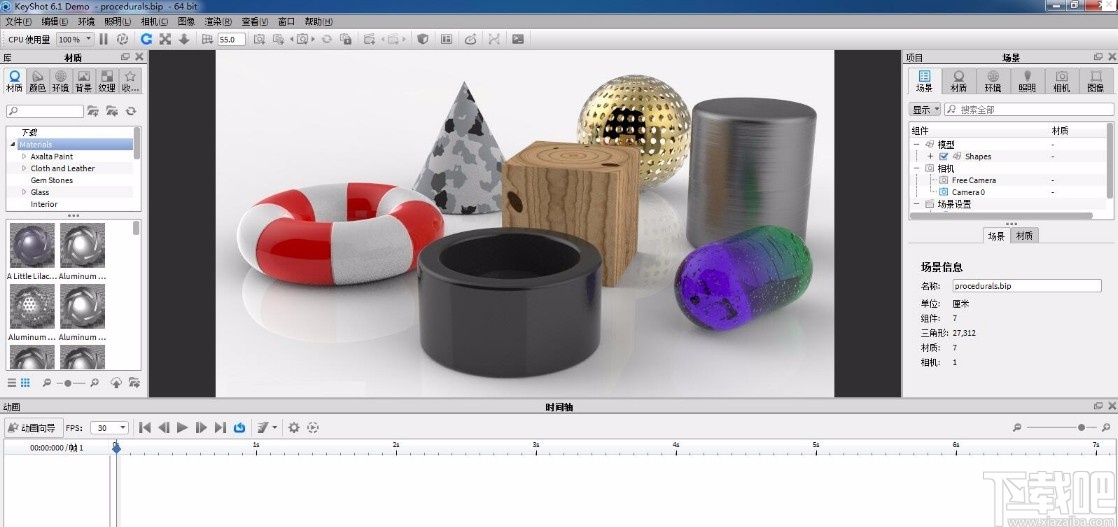Click the thumbnail size slider in the library
The height and width of the screenshot is (527, 1118).
pyautogui.click(x=68, y=383)
